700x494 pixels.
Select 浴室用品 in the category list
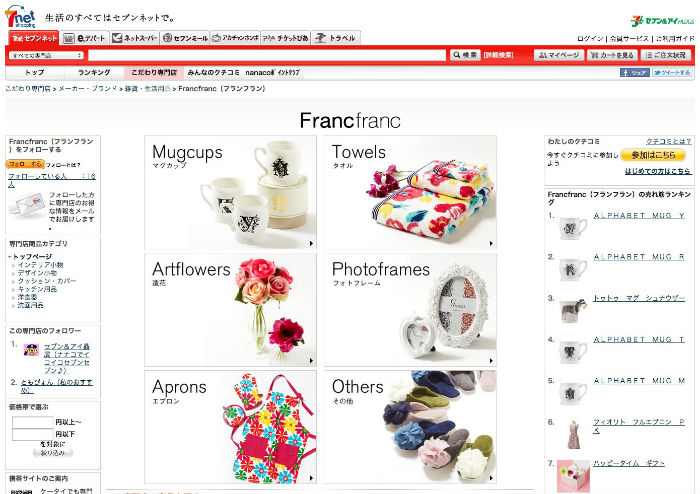point(30,305)
